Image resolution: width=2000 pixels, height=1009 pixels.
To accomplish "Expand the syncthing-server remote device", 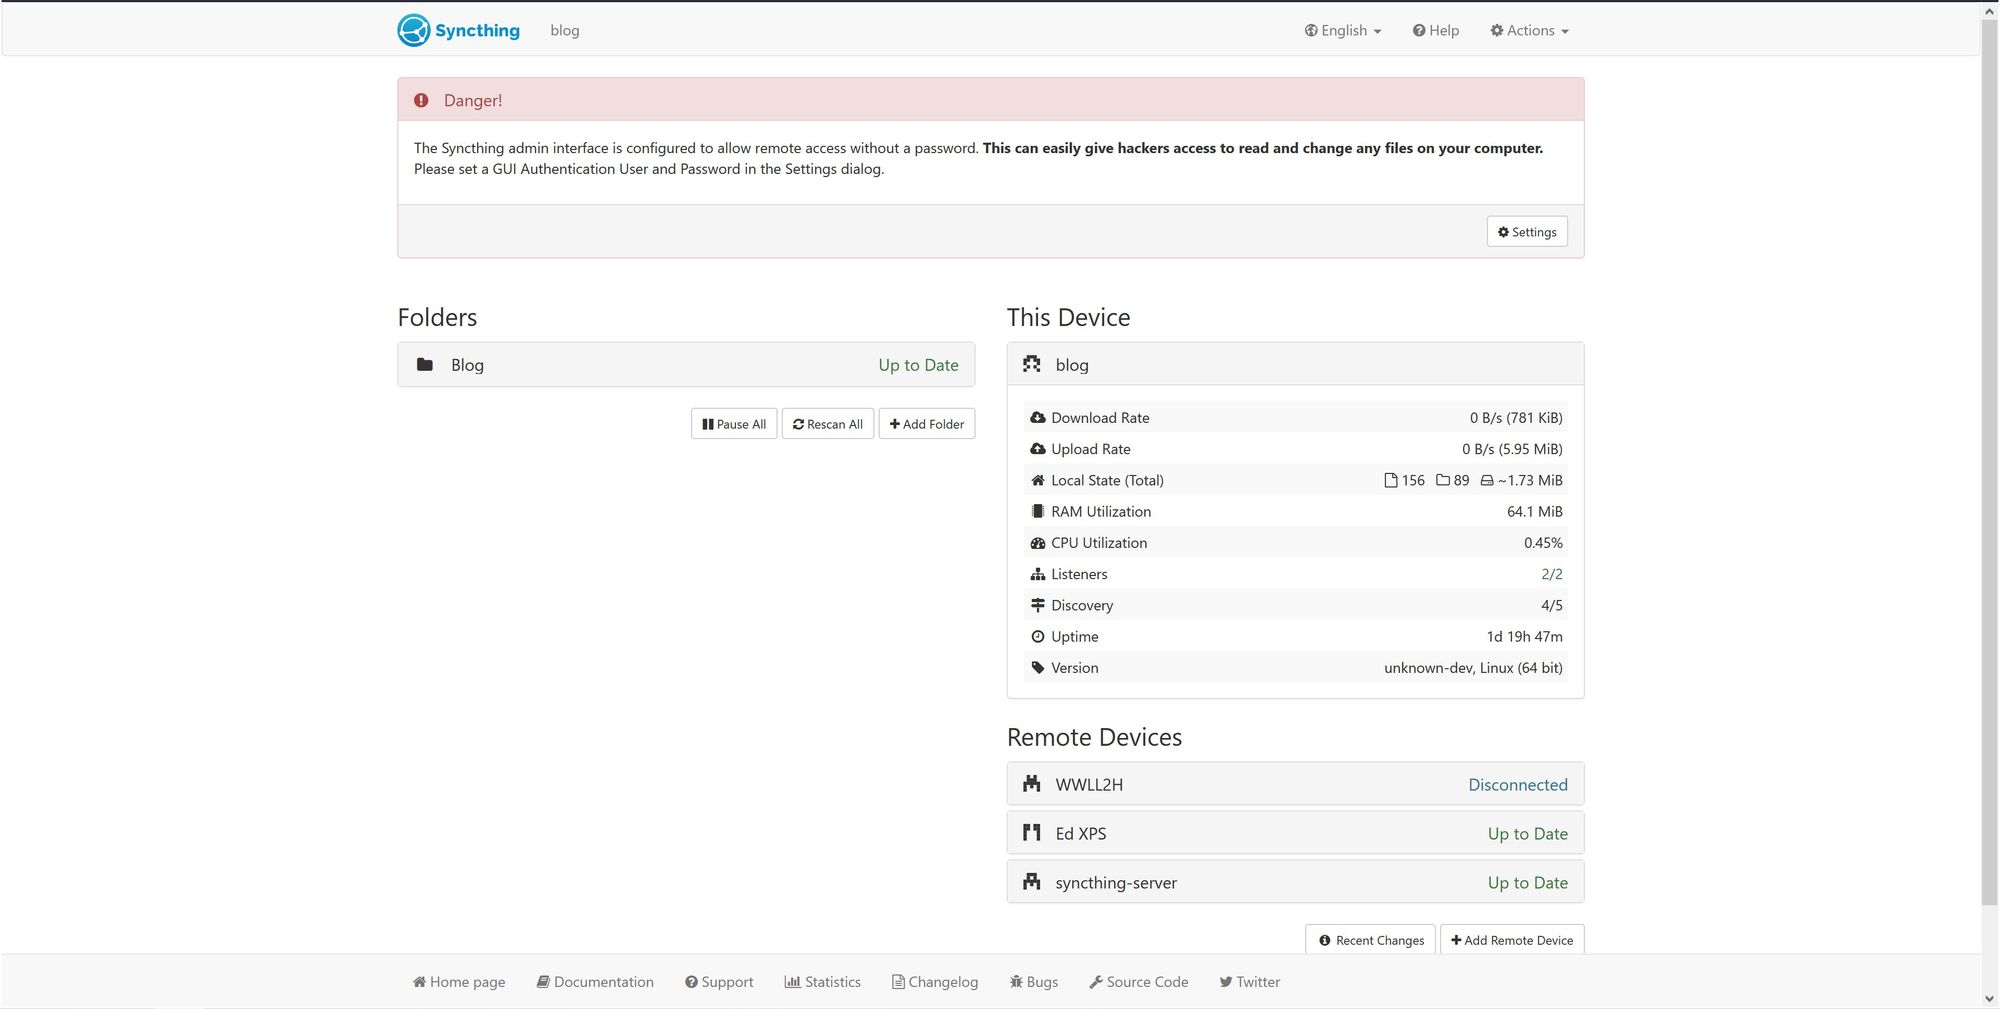I will 1295,882.
